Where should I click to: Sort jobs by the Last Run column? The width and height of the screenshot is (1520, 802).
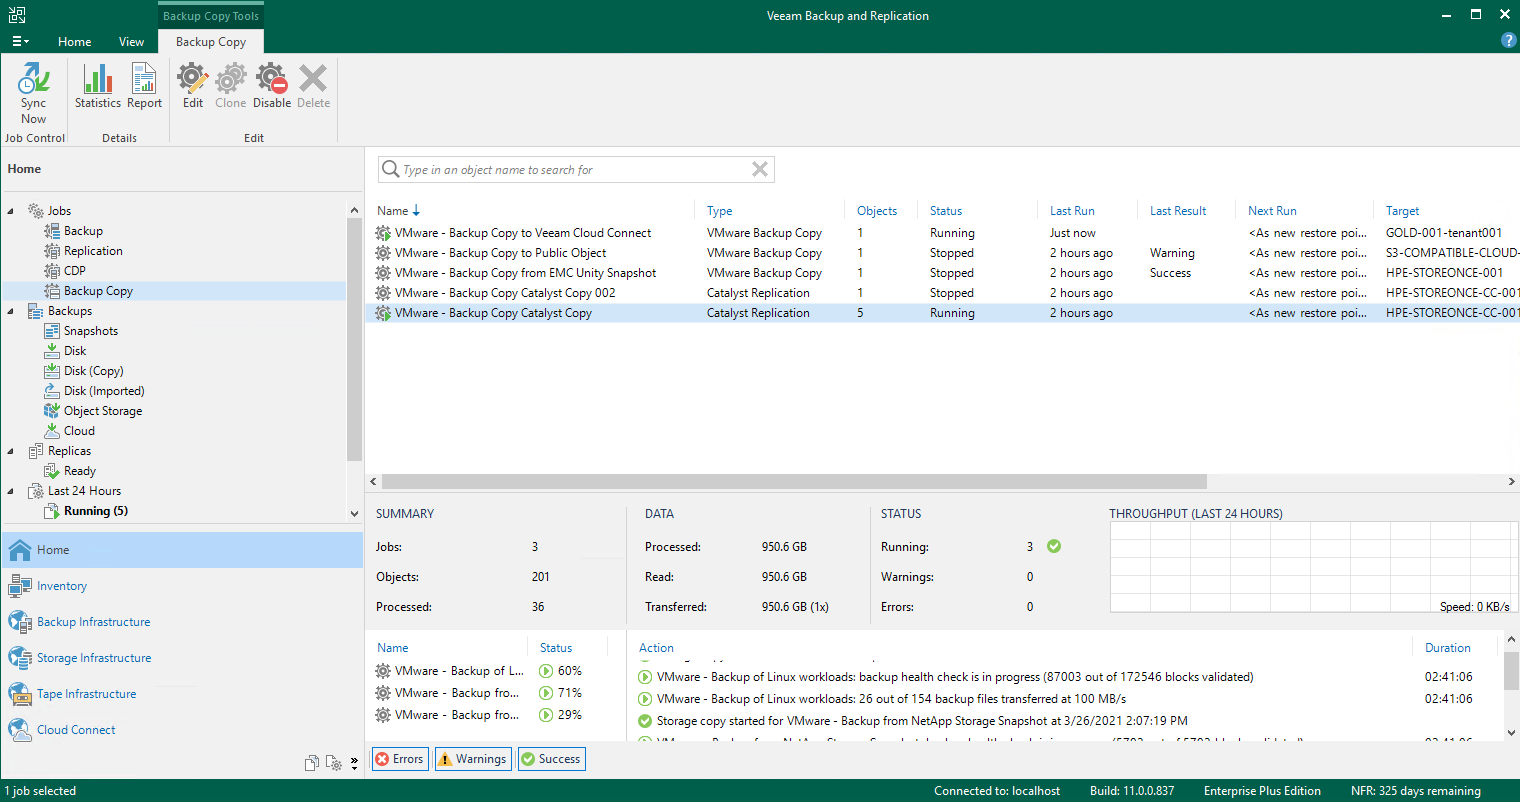click(x=1072, y=211)
